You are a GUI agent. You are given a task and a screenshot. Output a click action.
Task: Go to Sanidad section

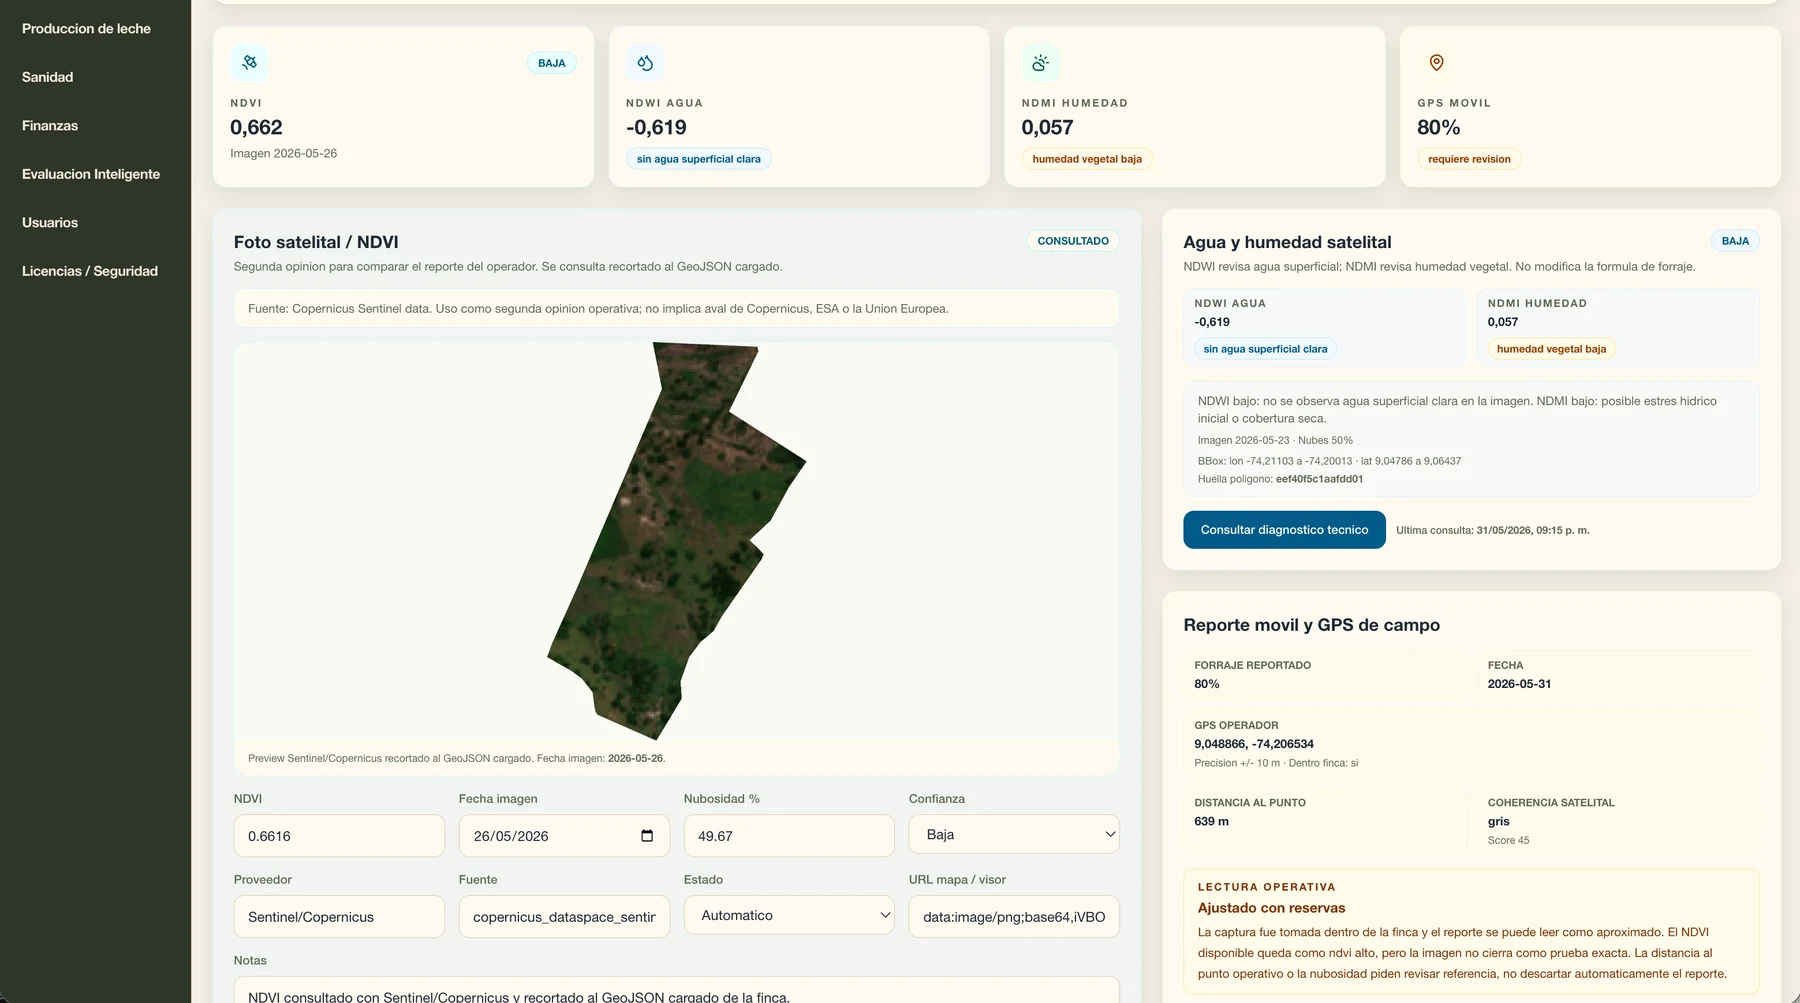coord(47,77)
